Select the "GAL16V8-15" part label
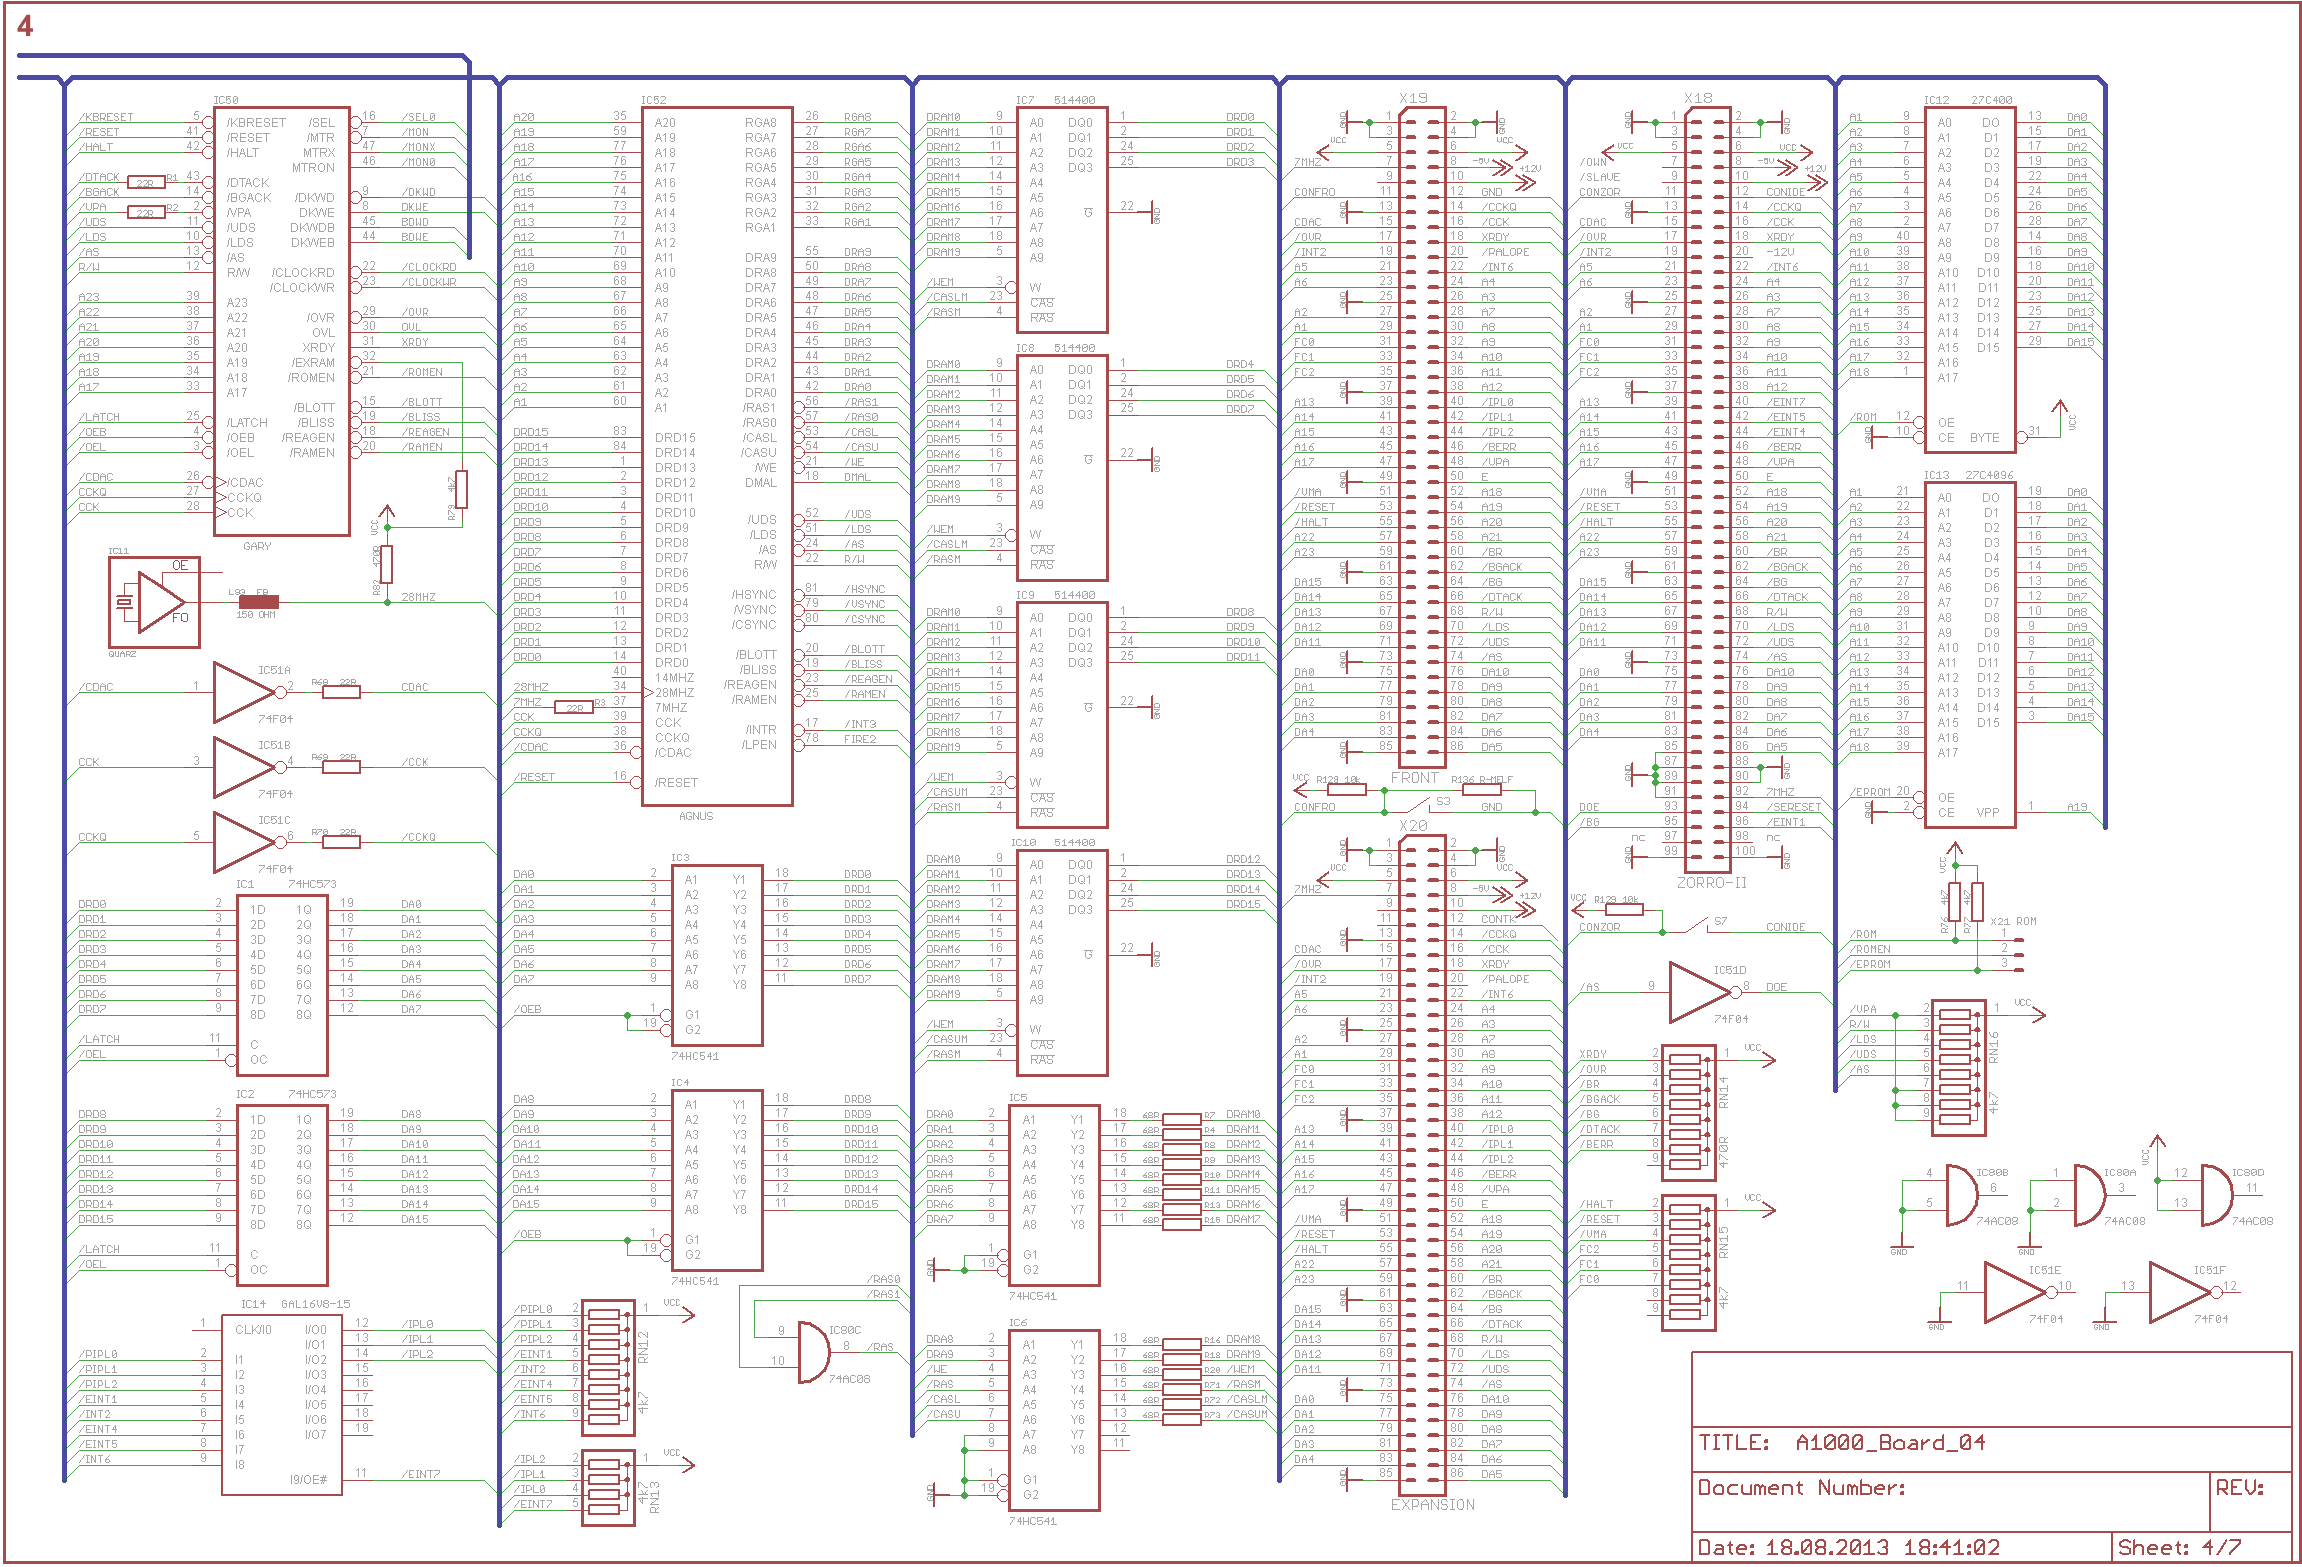The width and height of the screenshot is (2302, 1567). (x=316, y=1304)
